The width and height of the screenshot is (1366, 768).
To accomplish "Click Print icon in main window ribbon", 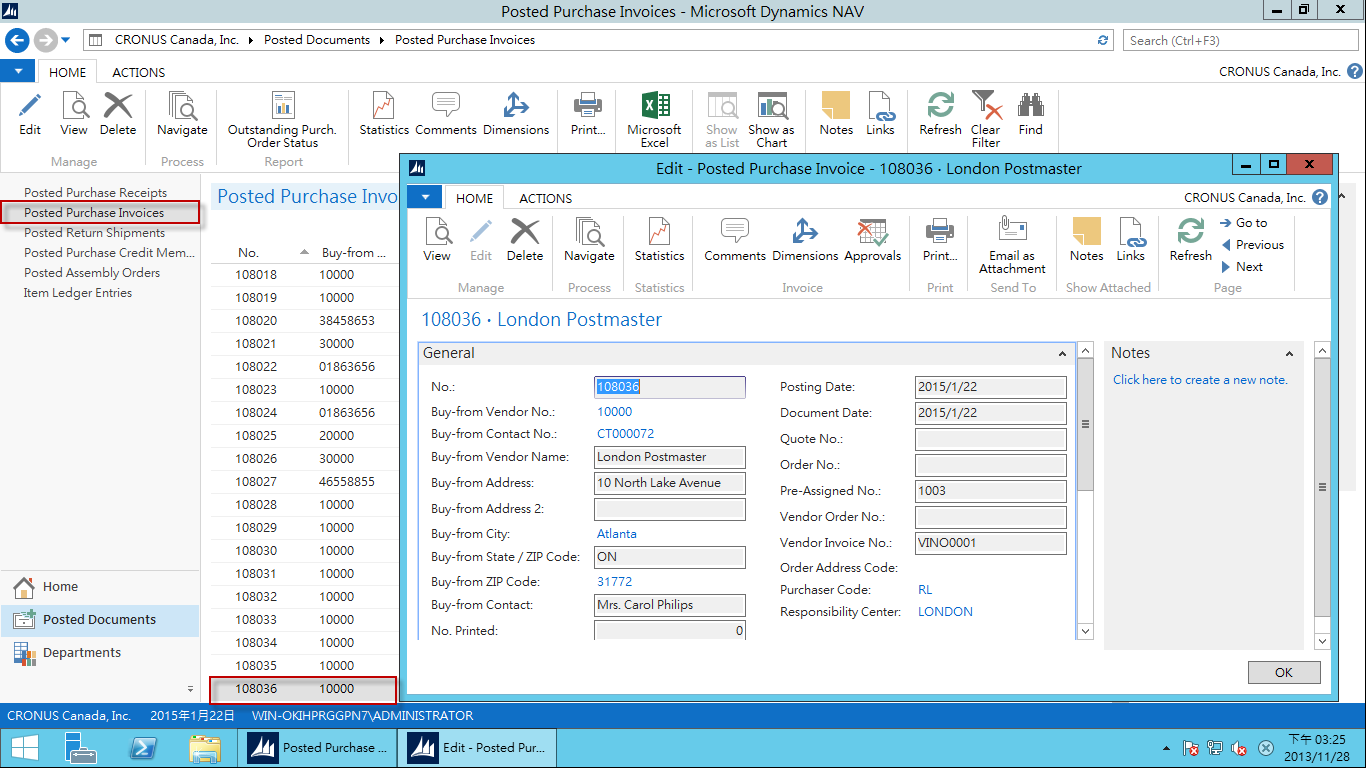I will [x=588, y=114].
